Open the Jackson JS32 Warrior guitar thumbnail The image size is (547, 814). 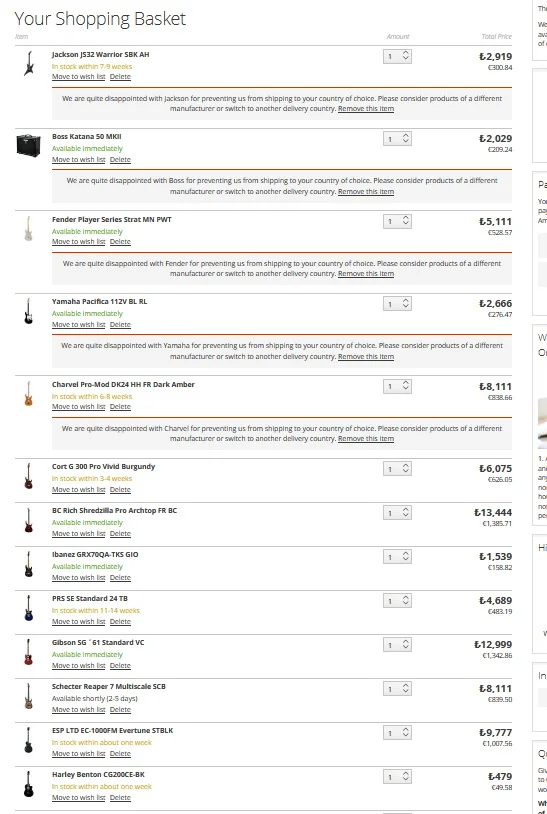[29, 63]
